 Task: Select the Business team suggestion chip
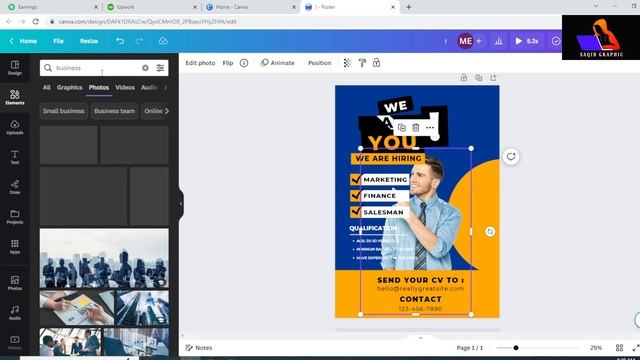pos(114,111)
